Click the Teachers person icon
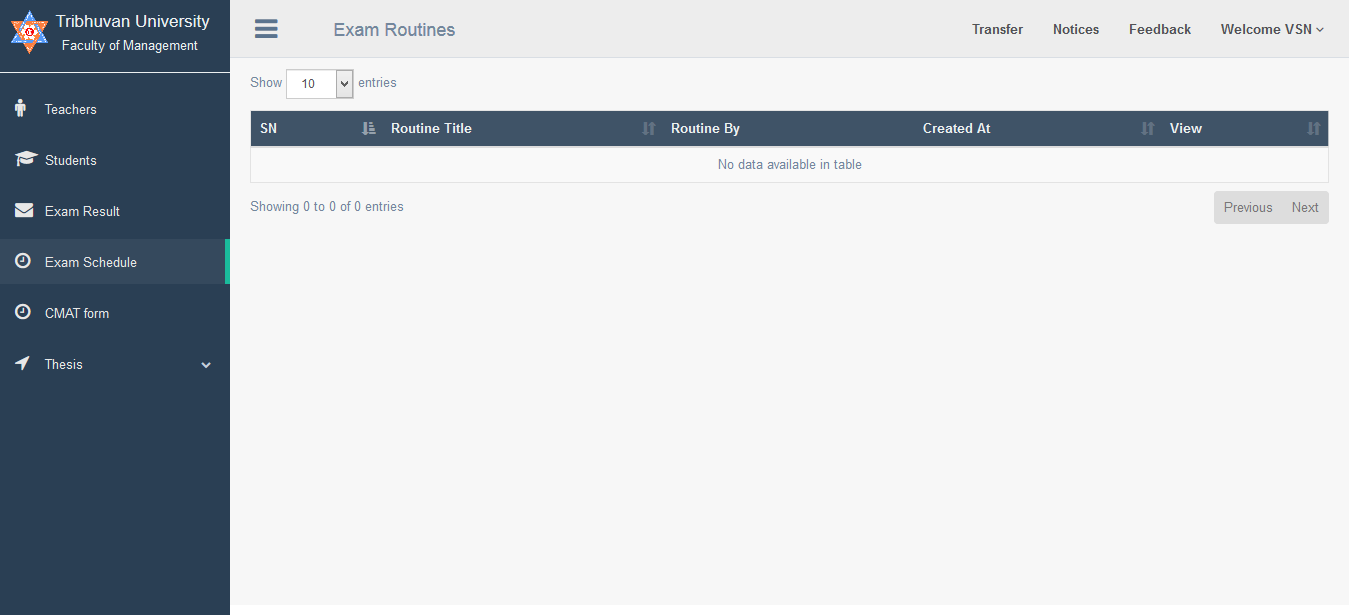The height and width of the screenshot is (615, 1349). (21, 109)
